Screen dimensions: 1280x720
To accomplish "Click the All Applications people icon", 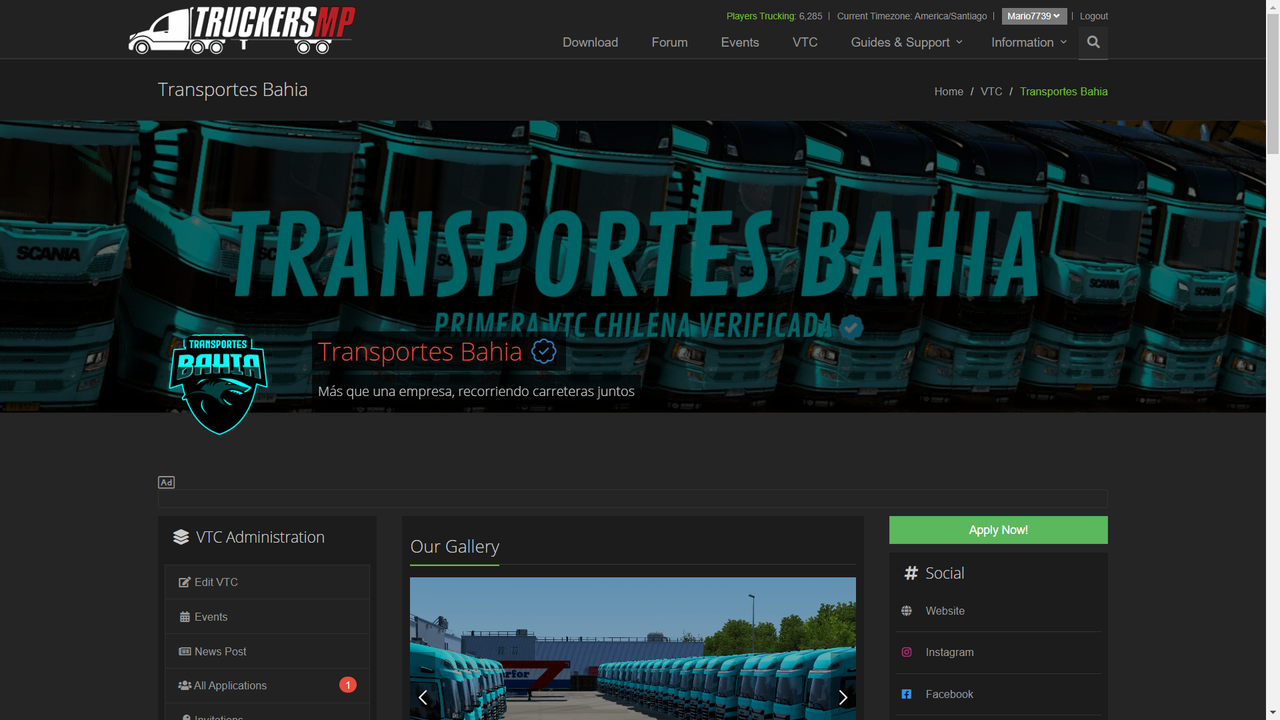I will tap(185, 685).
